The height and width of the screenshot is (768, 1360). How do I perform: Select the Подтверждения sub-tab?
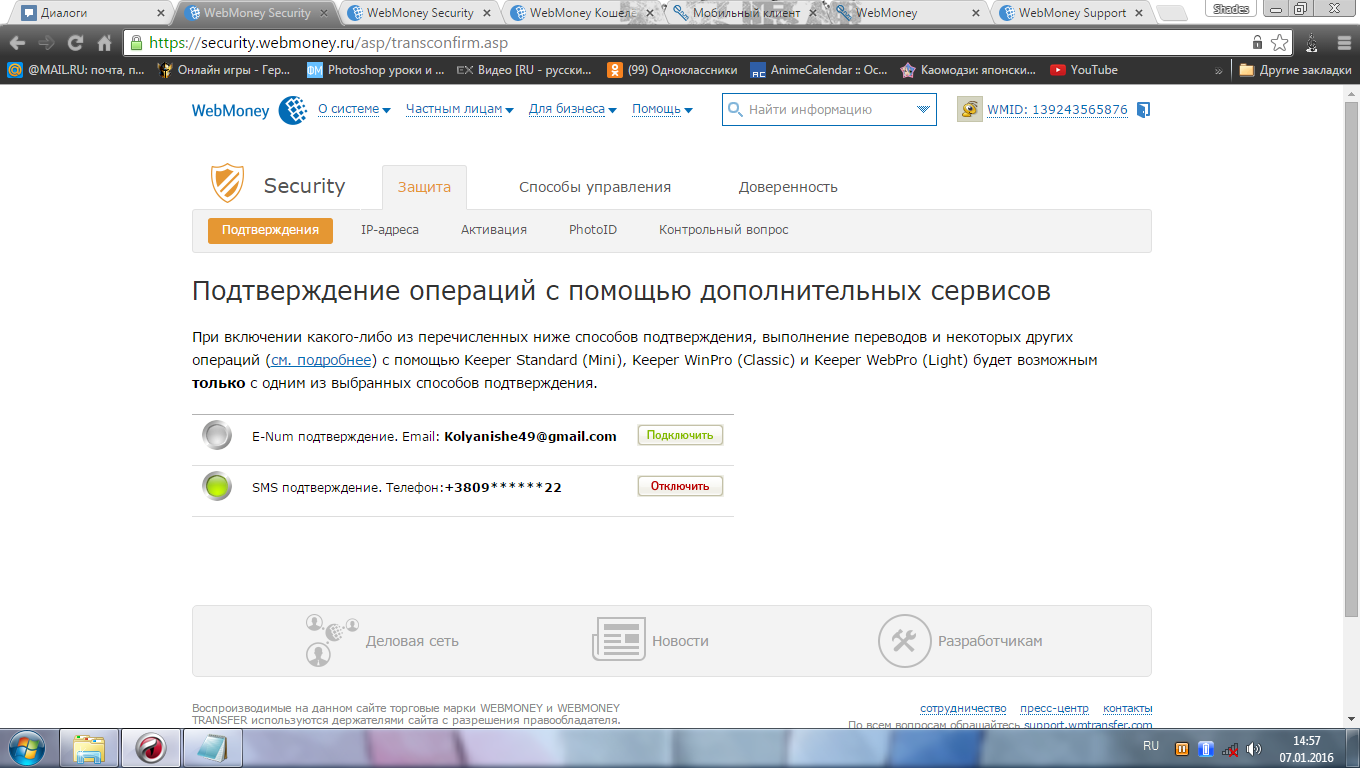tap(270, 230)
